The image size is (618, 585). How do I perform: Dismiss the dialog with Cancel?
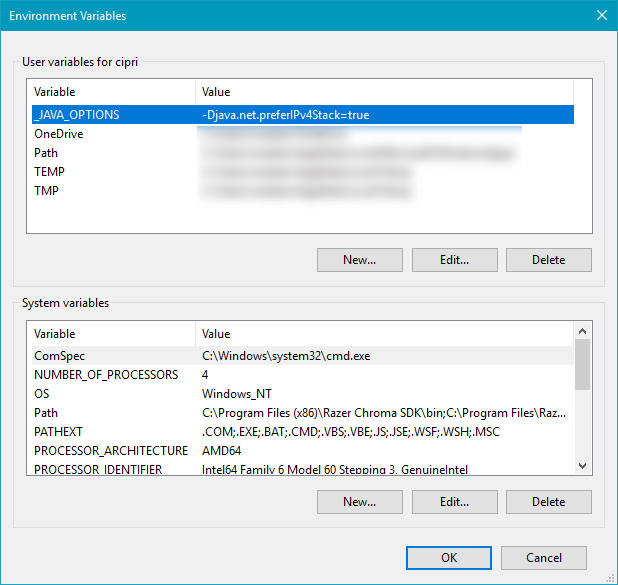(x=544, y=558)
